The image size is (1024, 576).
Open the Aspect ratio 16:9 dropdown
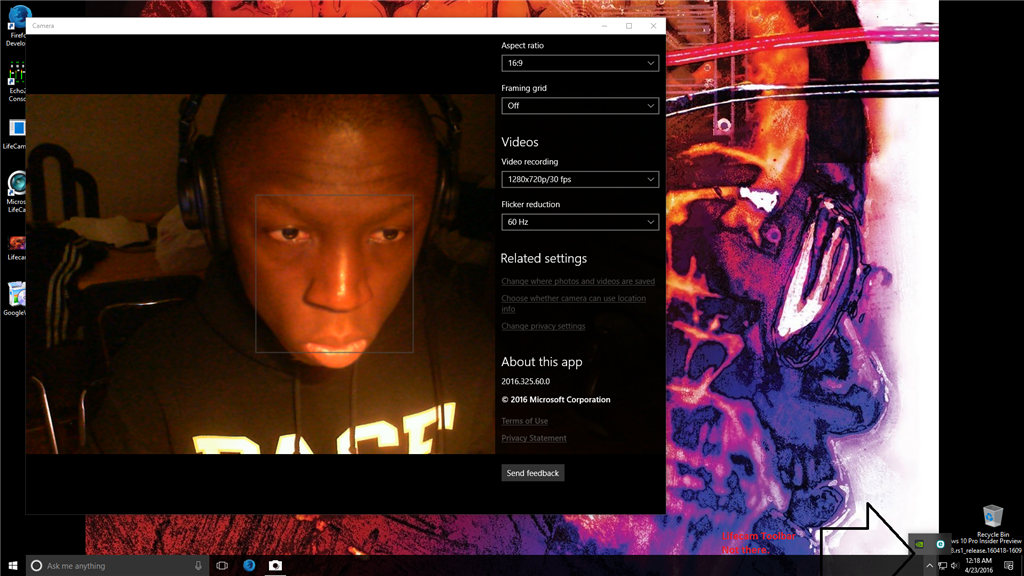580,63
